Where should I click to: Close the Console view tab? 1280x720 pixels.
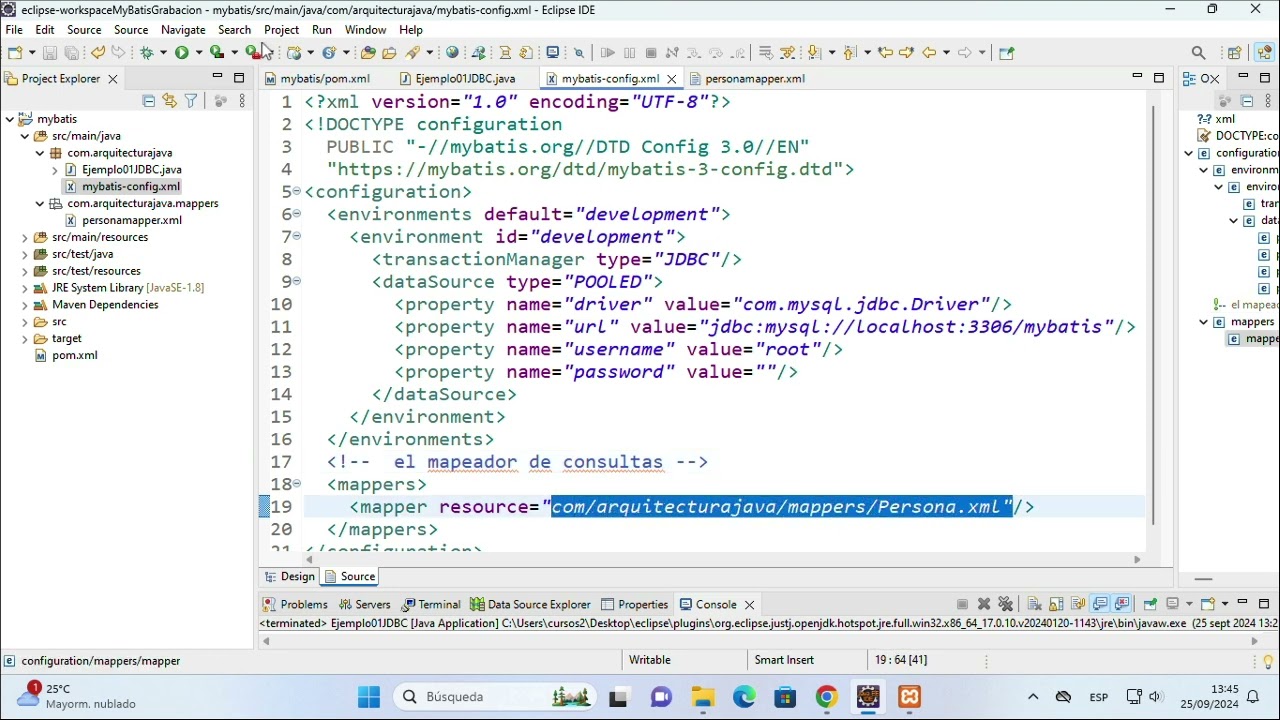(x=749, y=604)
